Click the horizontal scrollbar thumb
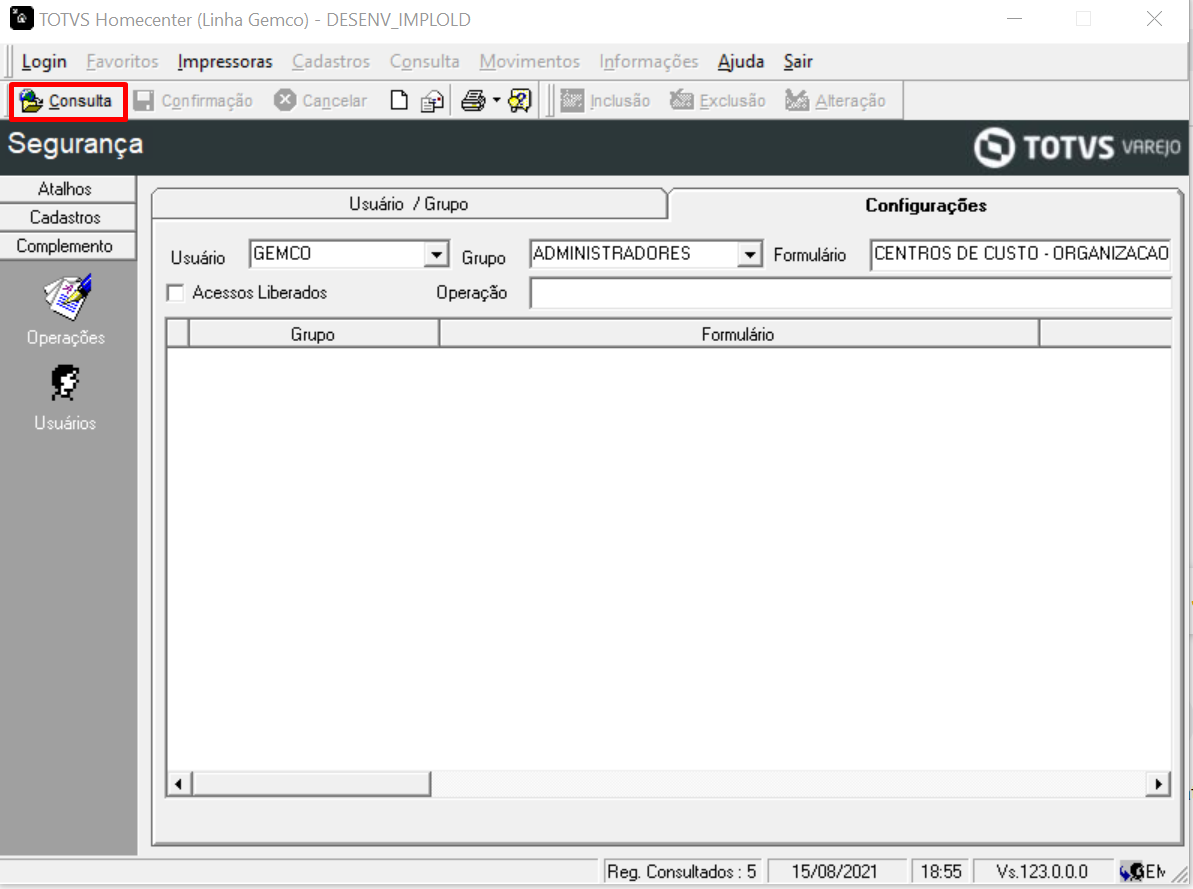Image resolution: width=1193 pixels, height=889 pixels. pyautogui.click(x=311, y=784)
